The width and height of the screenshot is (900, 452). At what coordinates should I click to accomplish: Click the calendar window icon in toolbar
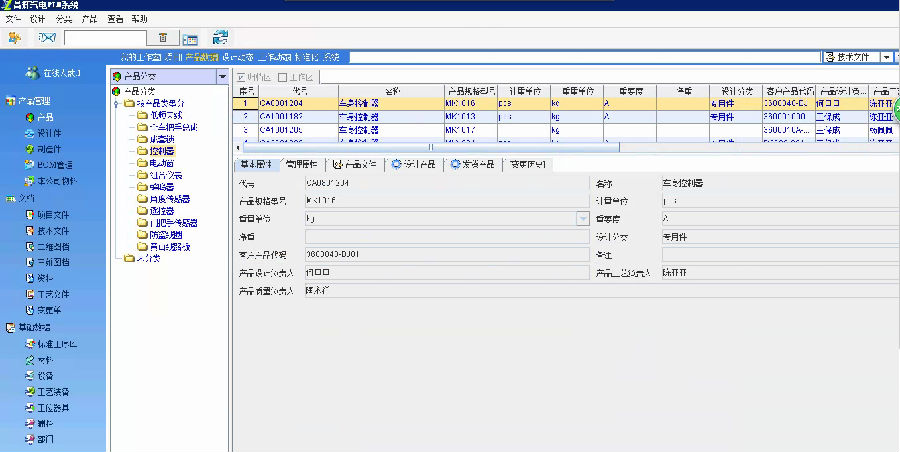click(189, 38)
